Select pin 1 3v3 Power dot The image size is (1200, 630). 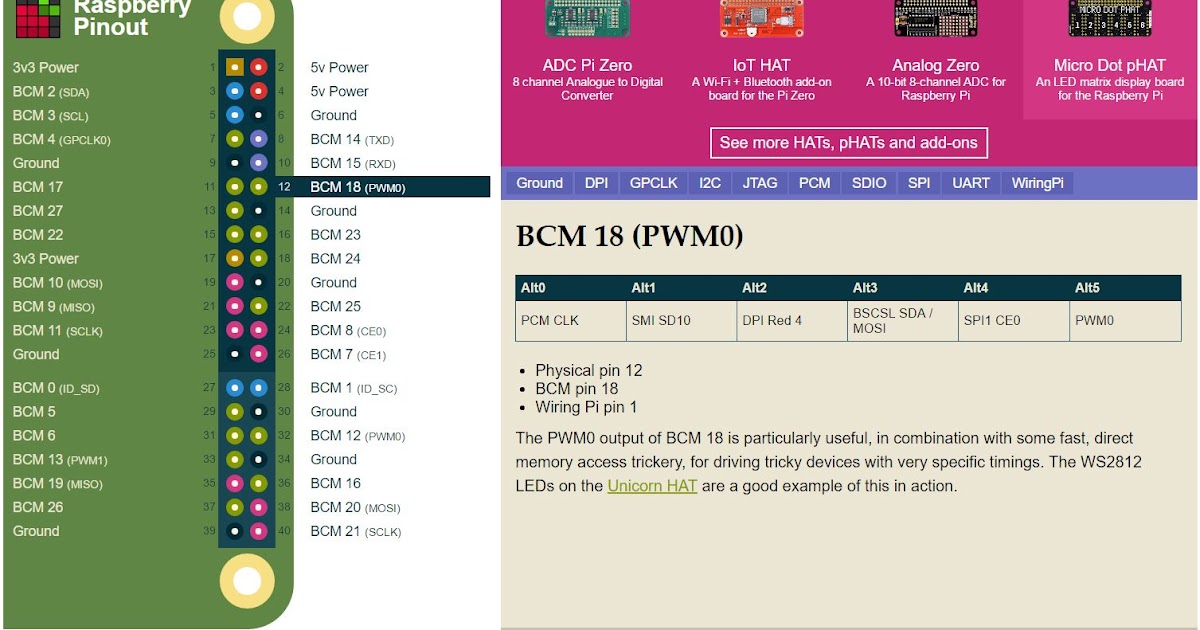pos(234,67)
